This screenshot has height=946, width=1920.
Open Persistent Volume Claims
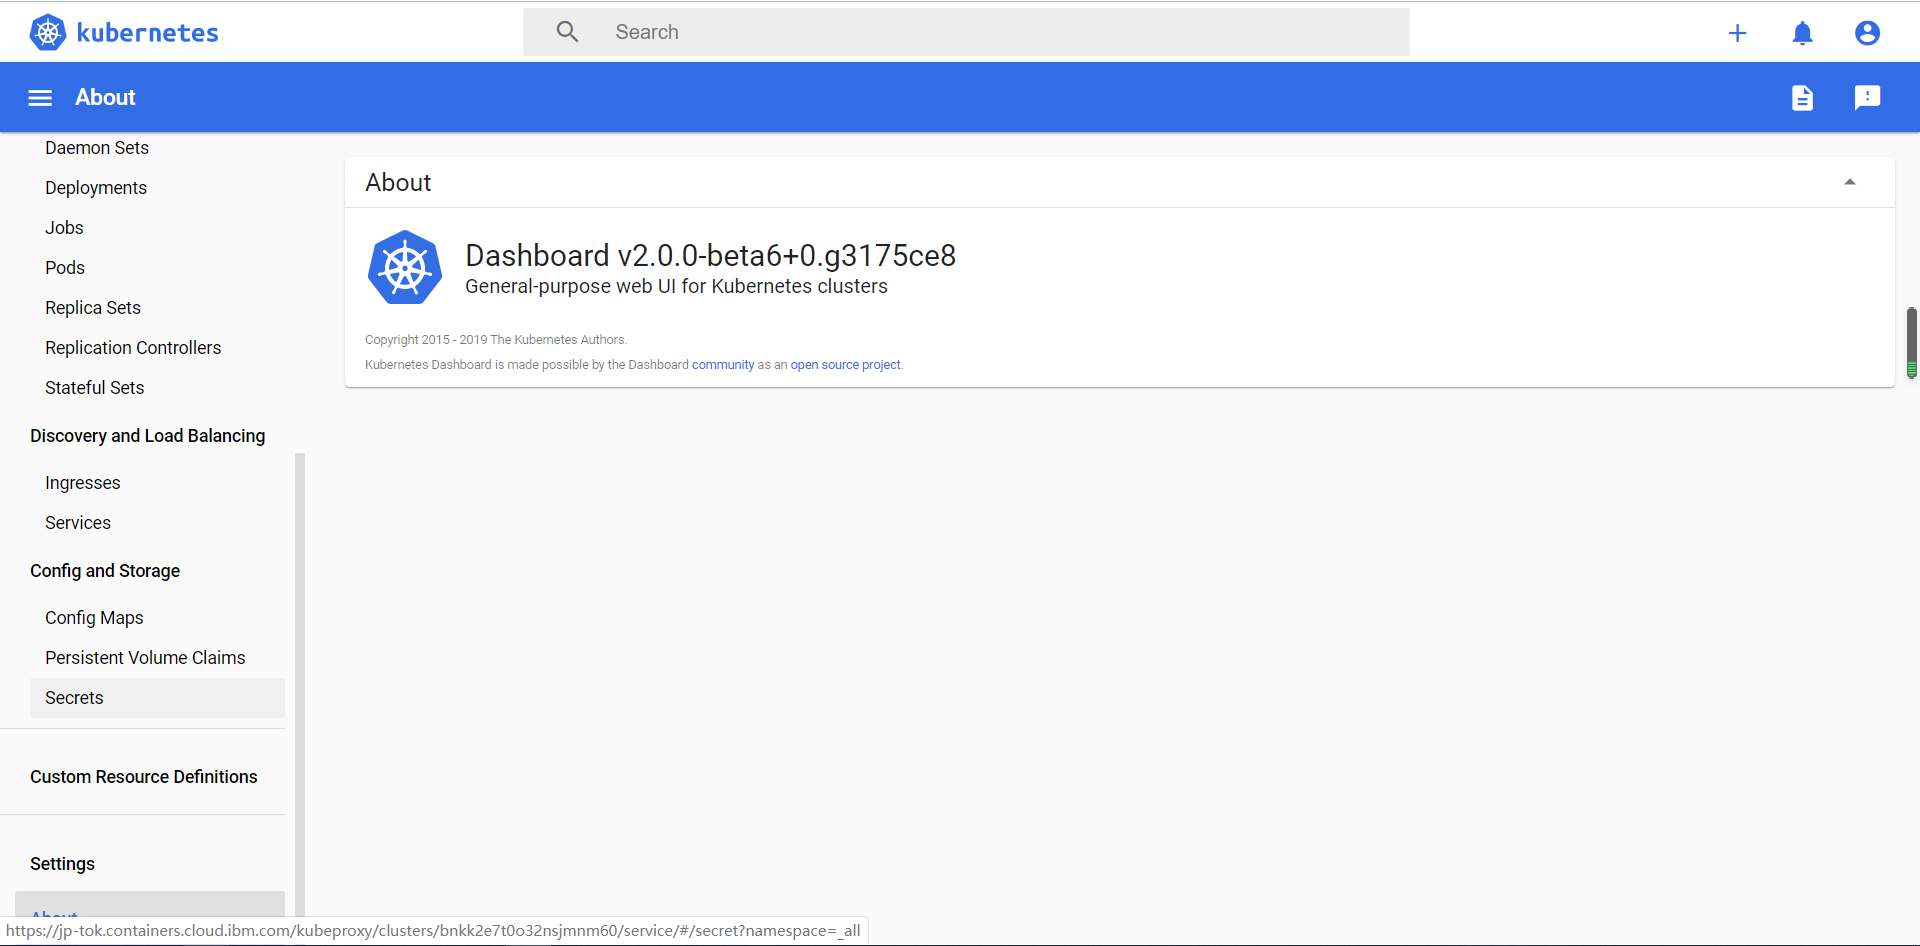[145, 658]
